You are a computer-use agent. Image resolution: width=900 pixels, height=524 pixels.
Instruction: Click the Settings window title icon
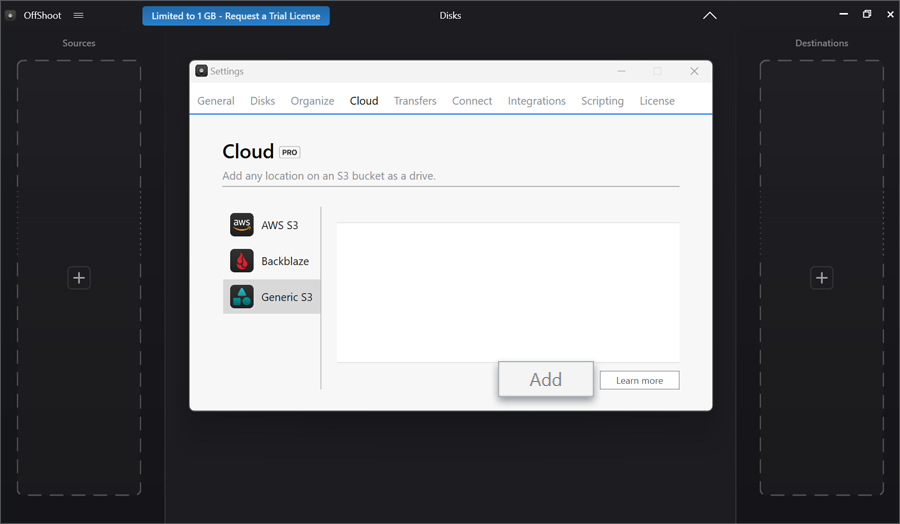pyautogui.click(x=201, y=71)
